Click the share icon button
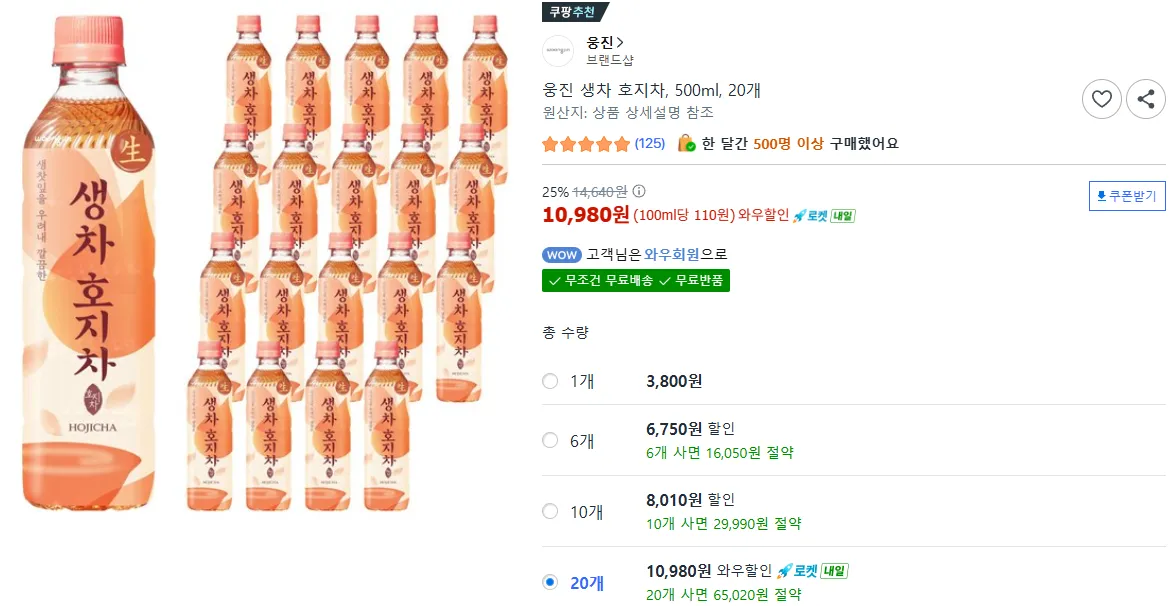 pyautogui.click(x=1145, y=99)
